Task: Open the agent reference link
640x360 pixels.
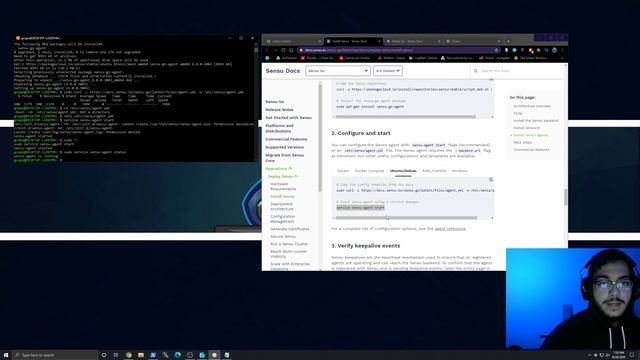Action: point(450,229)
